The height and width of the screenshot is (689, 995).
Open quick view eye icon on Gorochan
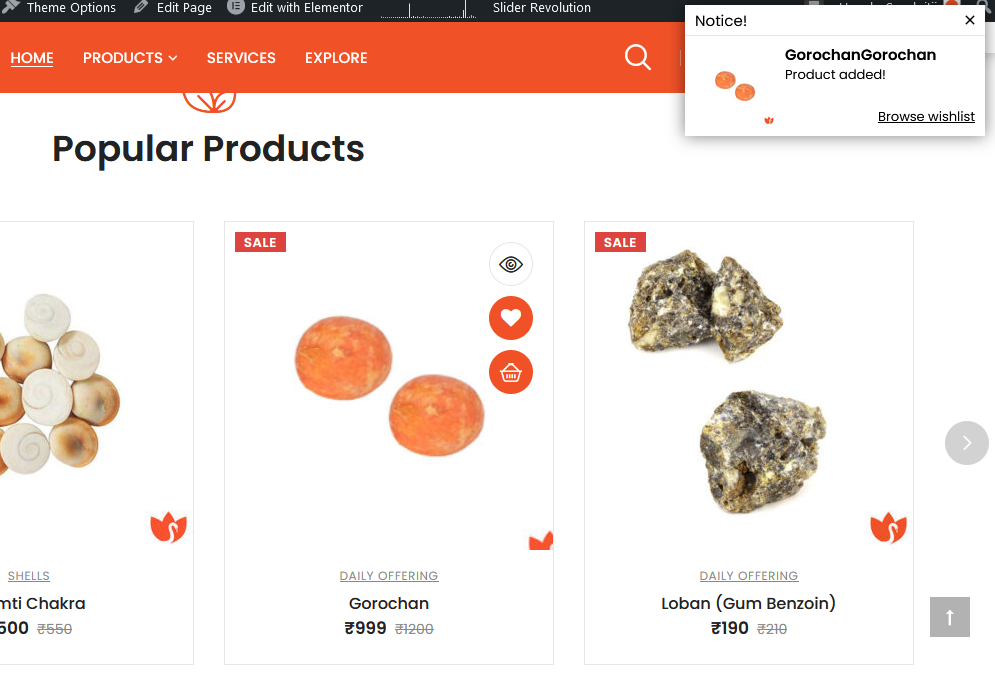tap(511, 264)
